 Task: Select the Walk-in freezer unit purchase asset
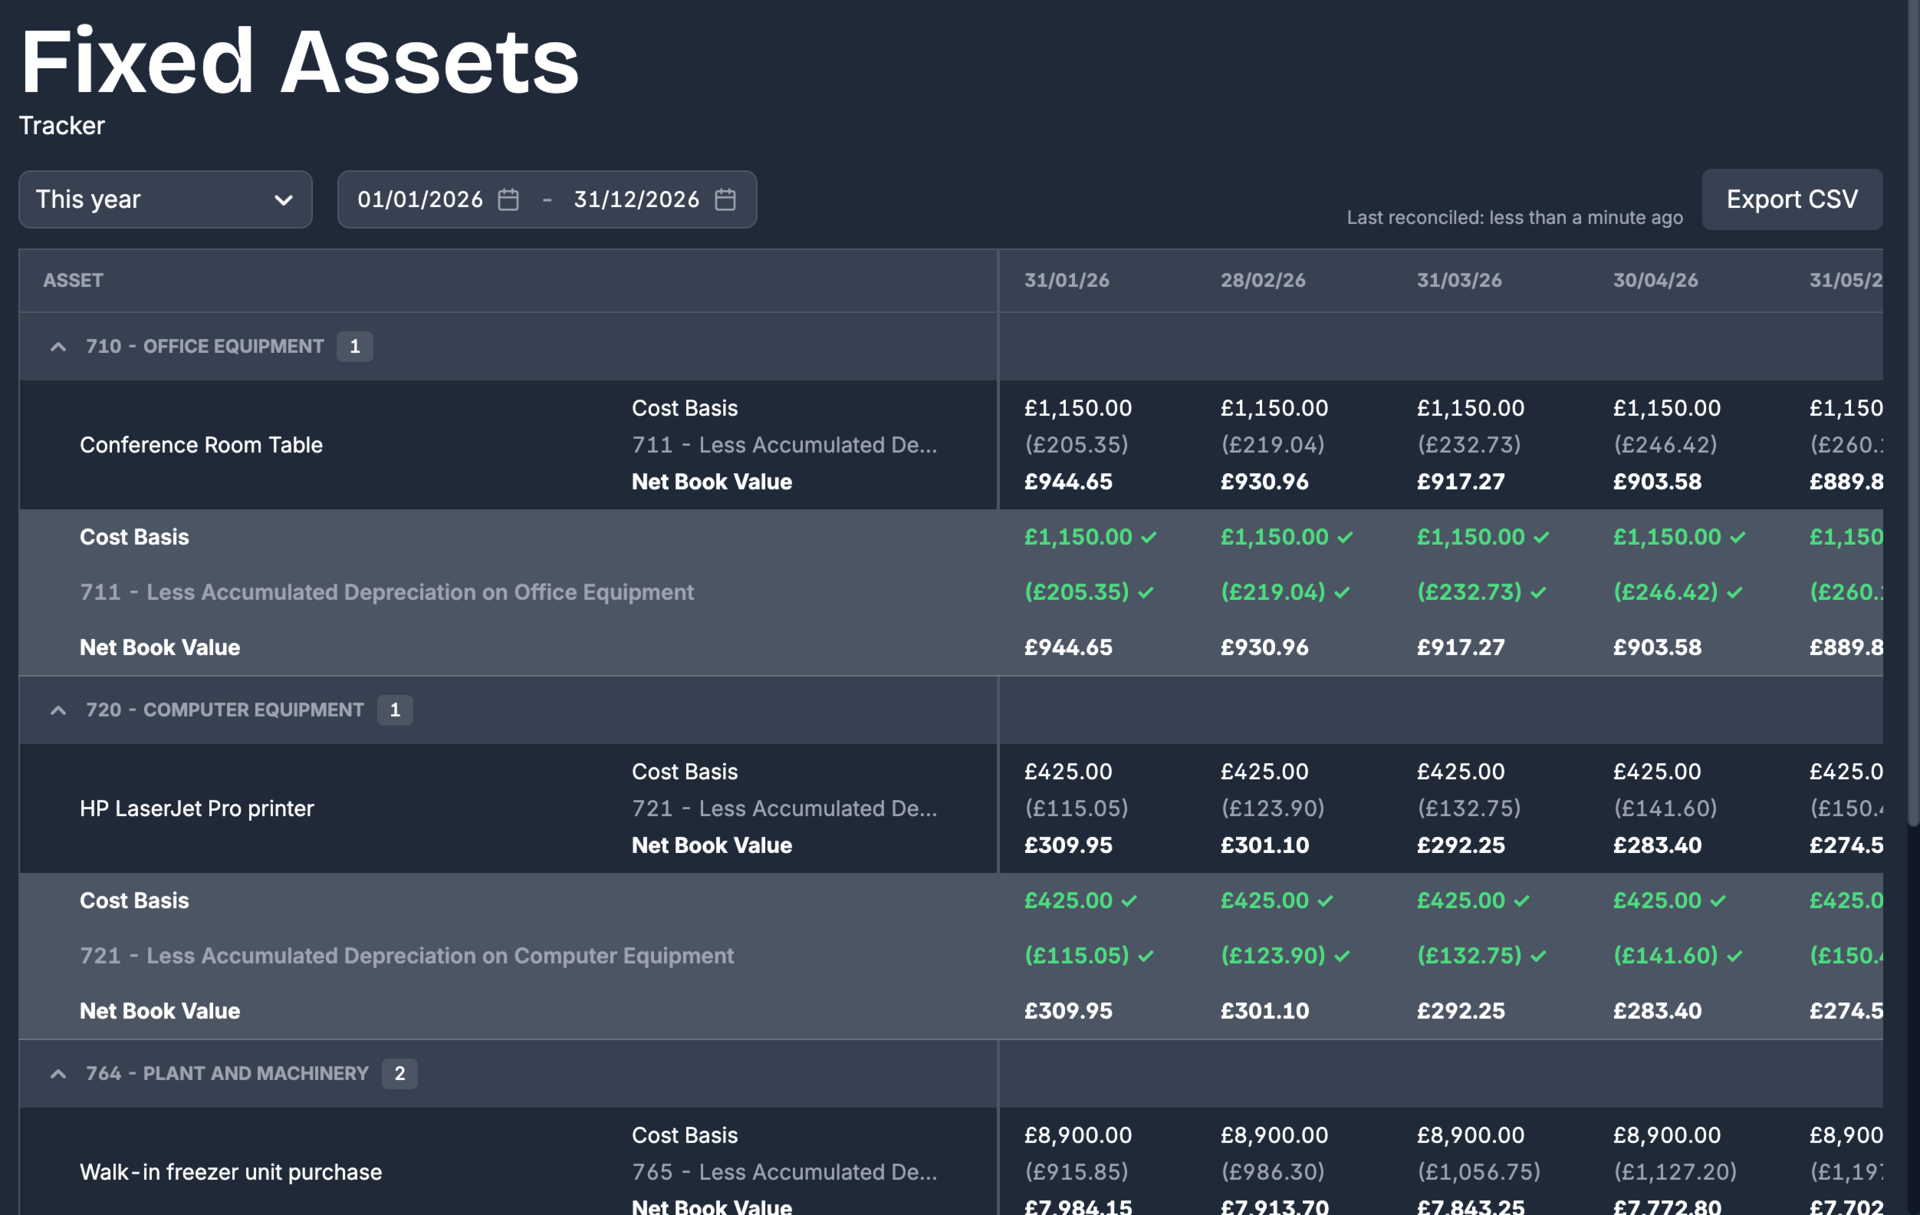pos(231,1172)
